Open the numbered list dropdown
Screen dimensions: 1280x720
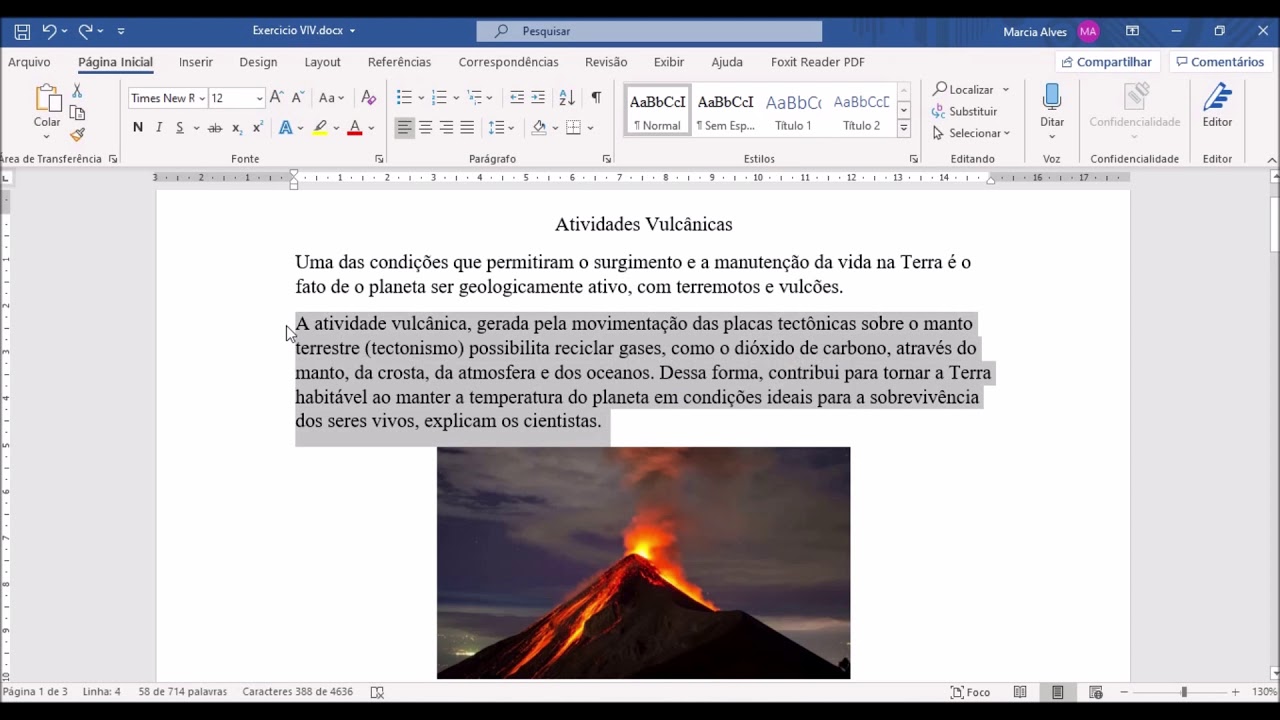(456, 98)
